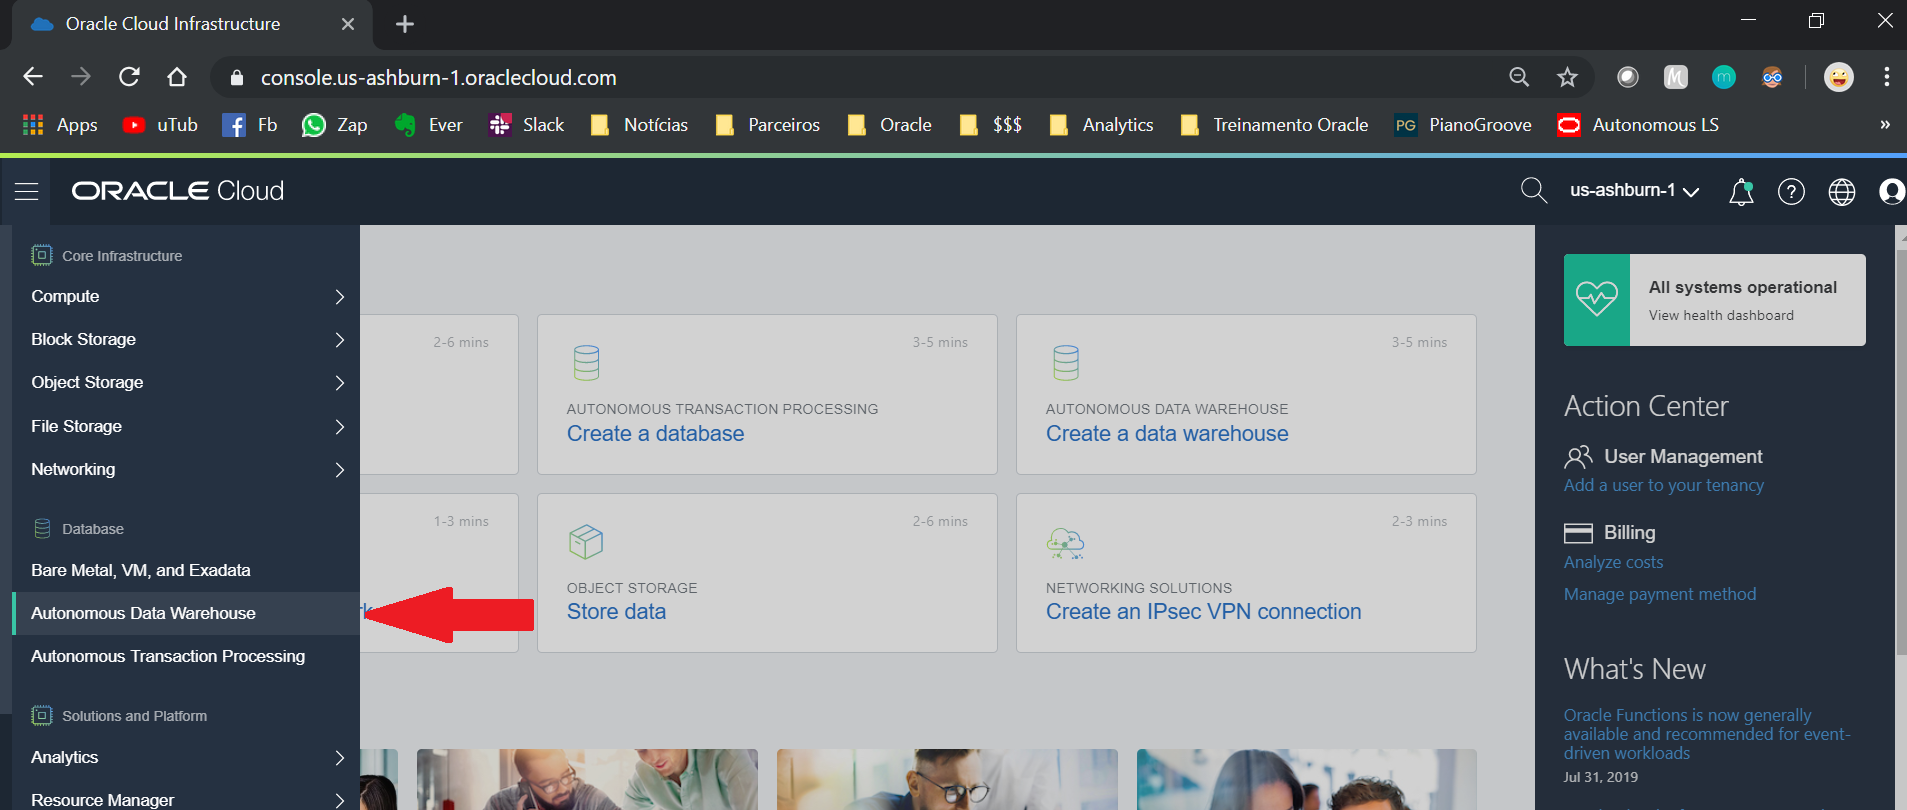The image size is (1907, 810).
Task: Show more bookmarks with the double chevron
Action: (x=1885, y=125)
